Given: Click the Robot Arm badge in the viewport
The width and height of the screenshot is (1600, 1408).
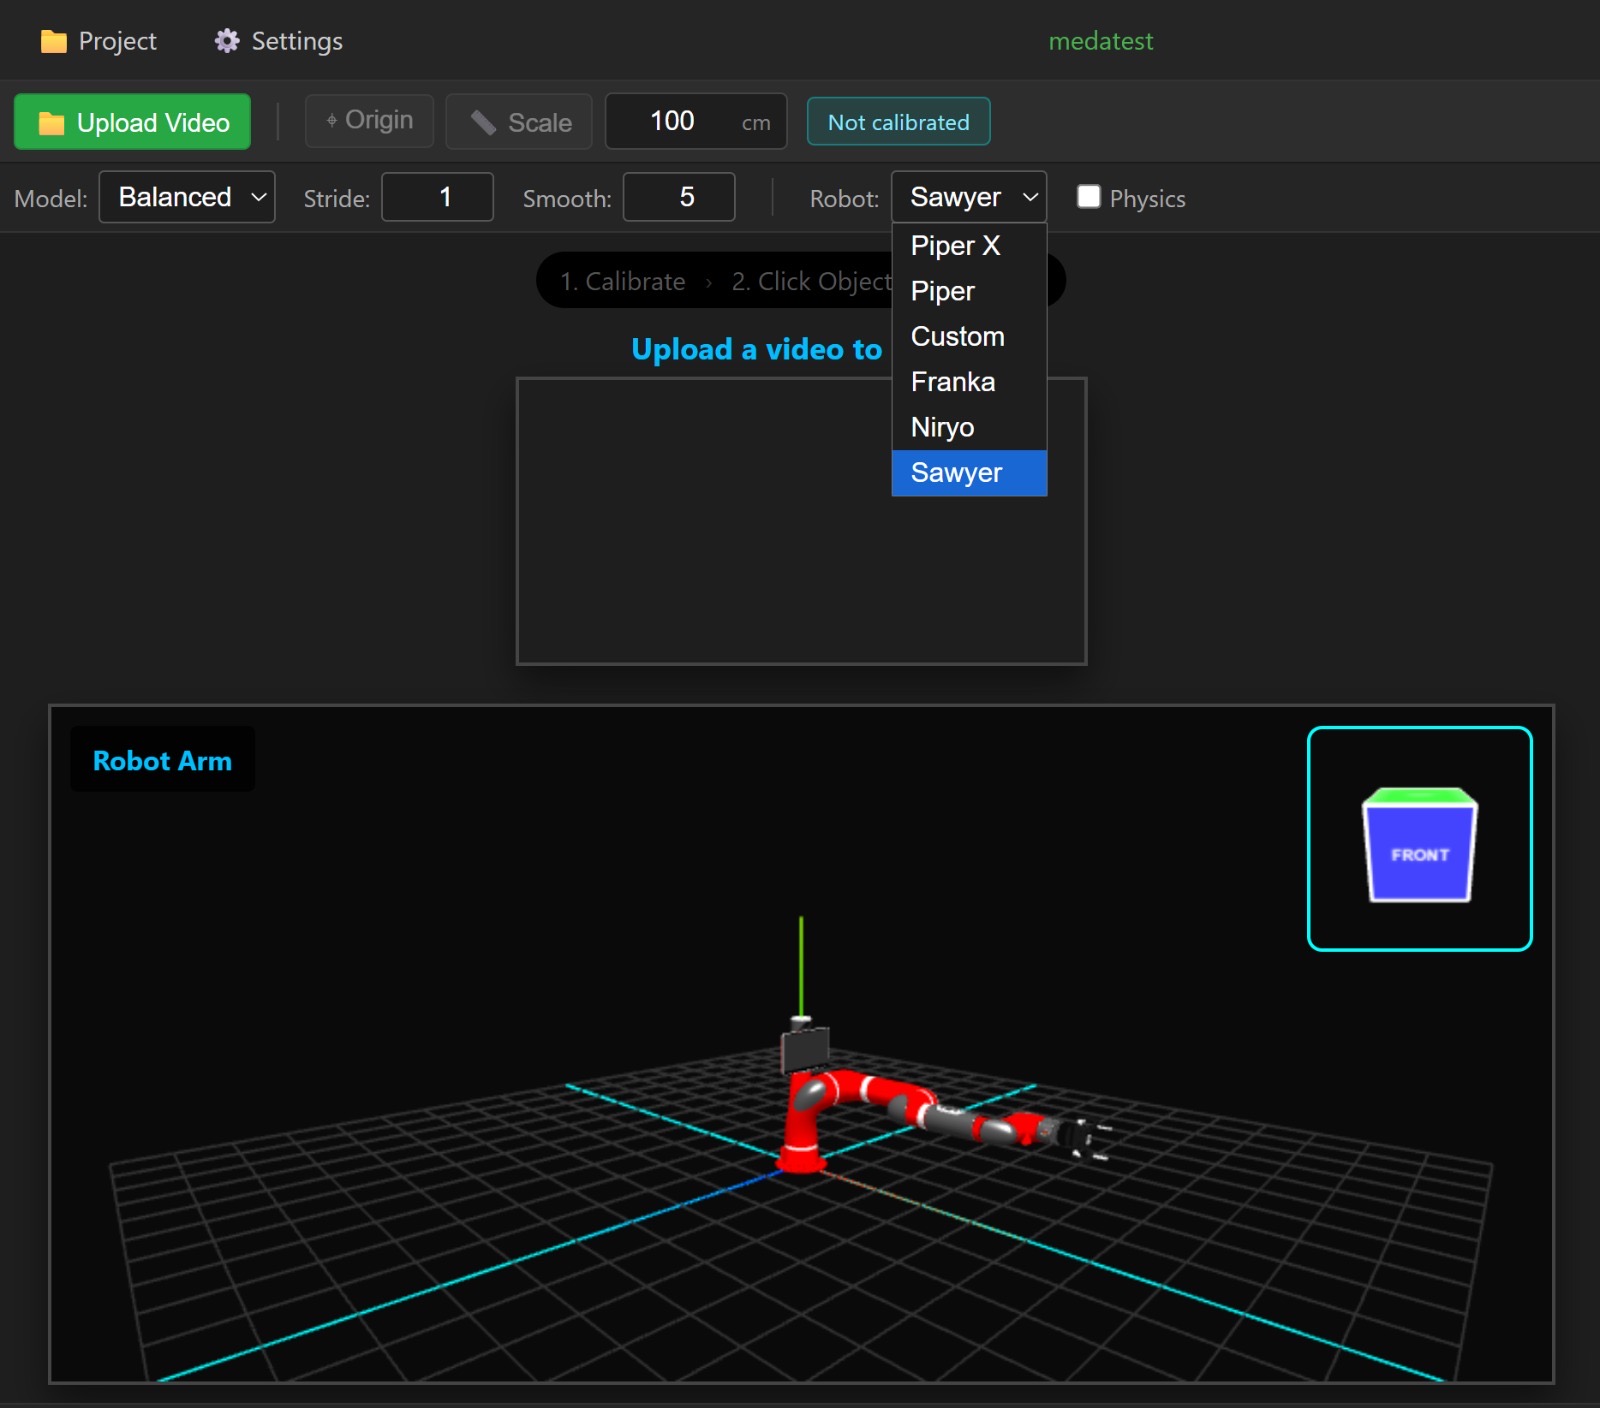Looking at the screenshot, I should coord(162,760).
